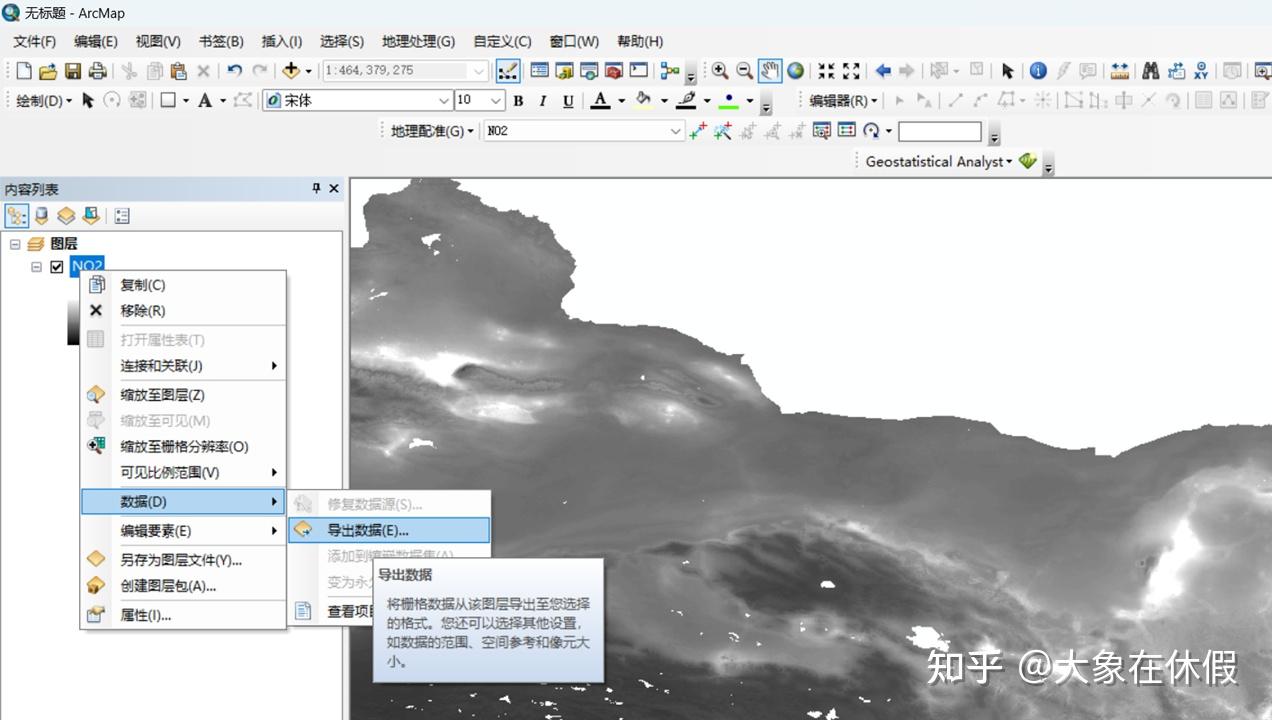Open the 地理处理(G) menu
Image resolution: width=1272 pixels, height=720 pixels.
(420, 41)
